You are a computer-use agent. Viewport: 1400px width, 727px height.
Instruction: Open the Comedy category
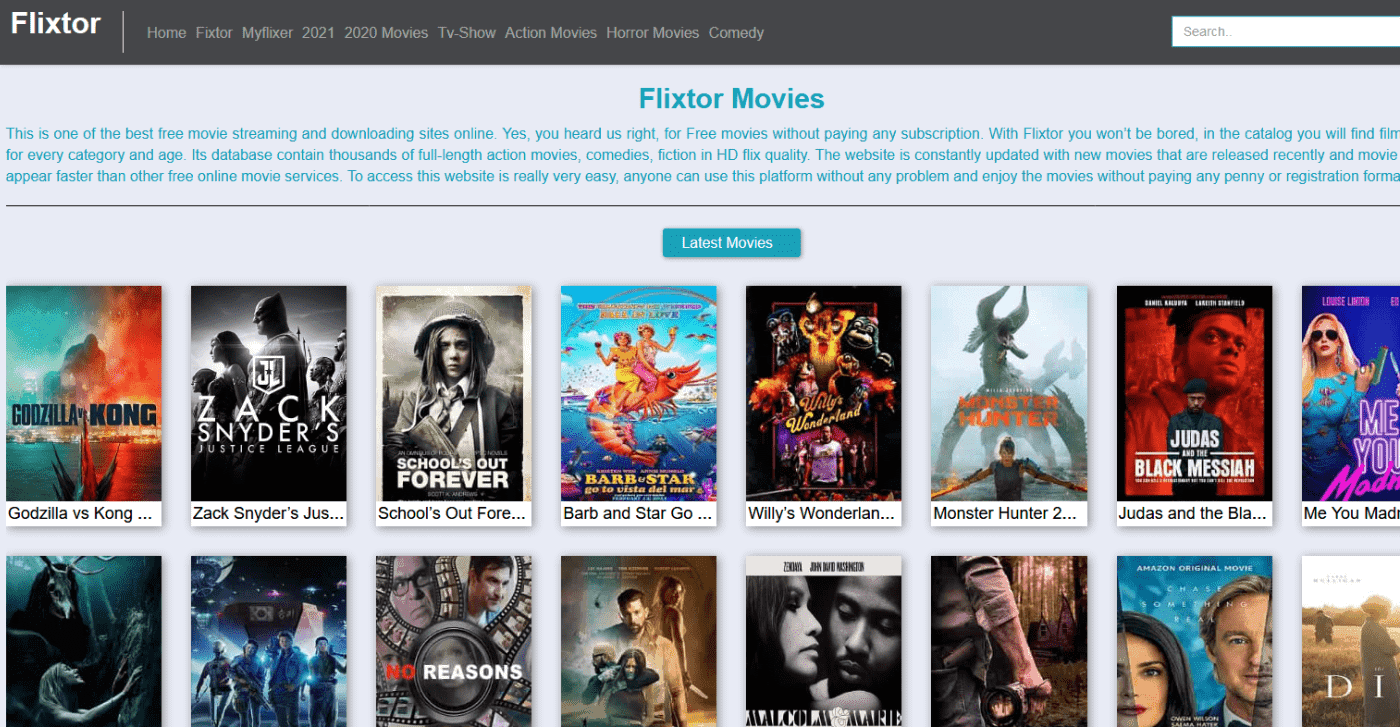736,33
